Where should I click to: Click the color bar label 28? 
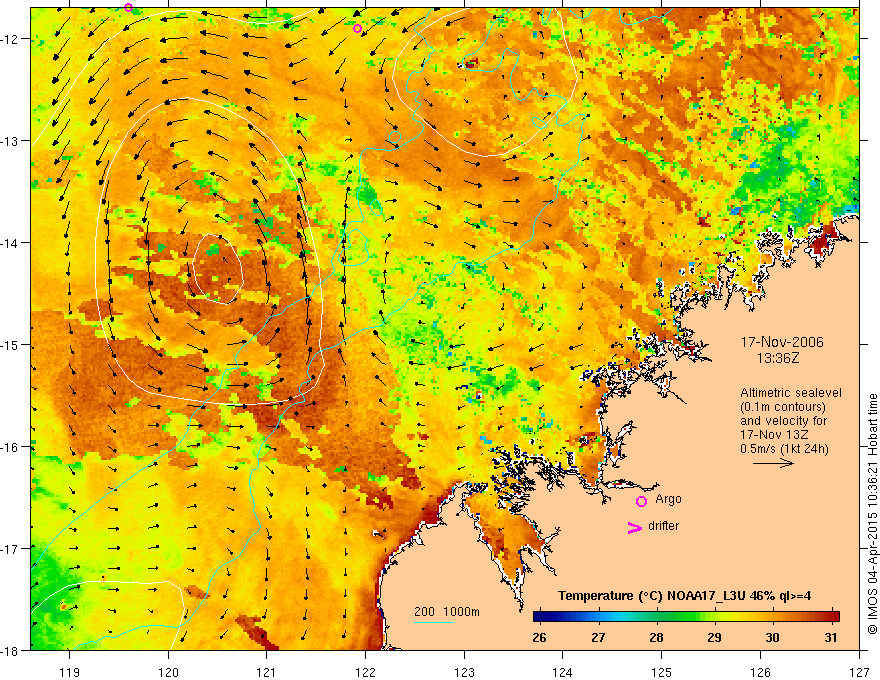[656, 637]
